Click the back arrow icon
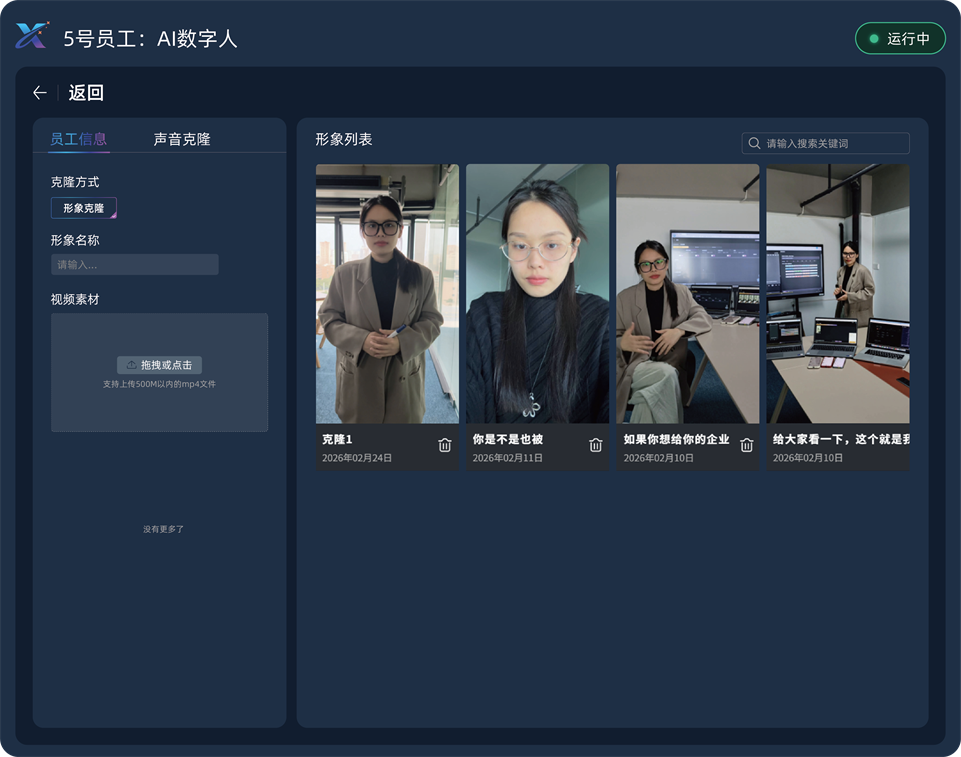The width and height of the screenshot is (961, 757). pyautogui.click(x=40, y=93)
